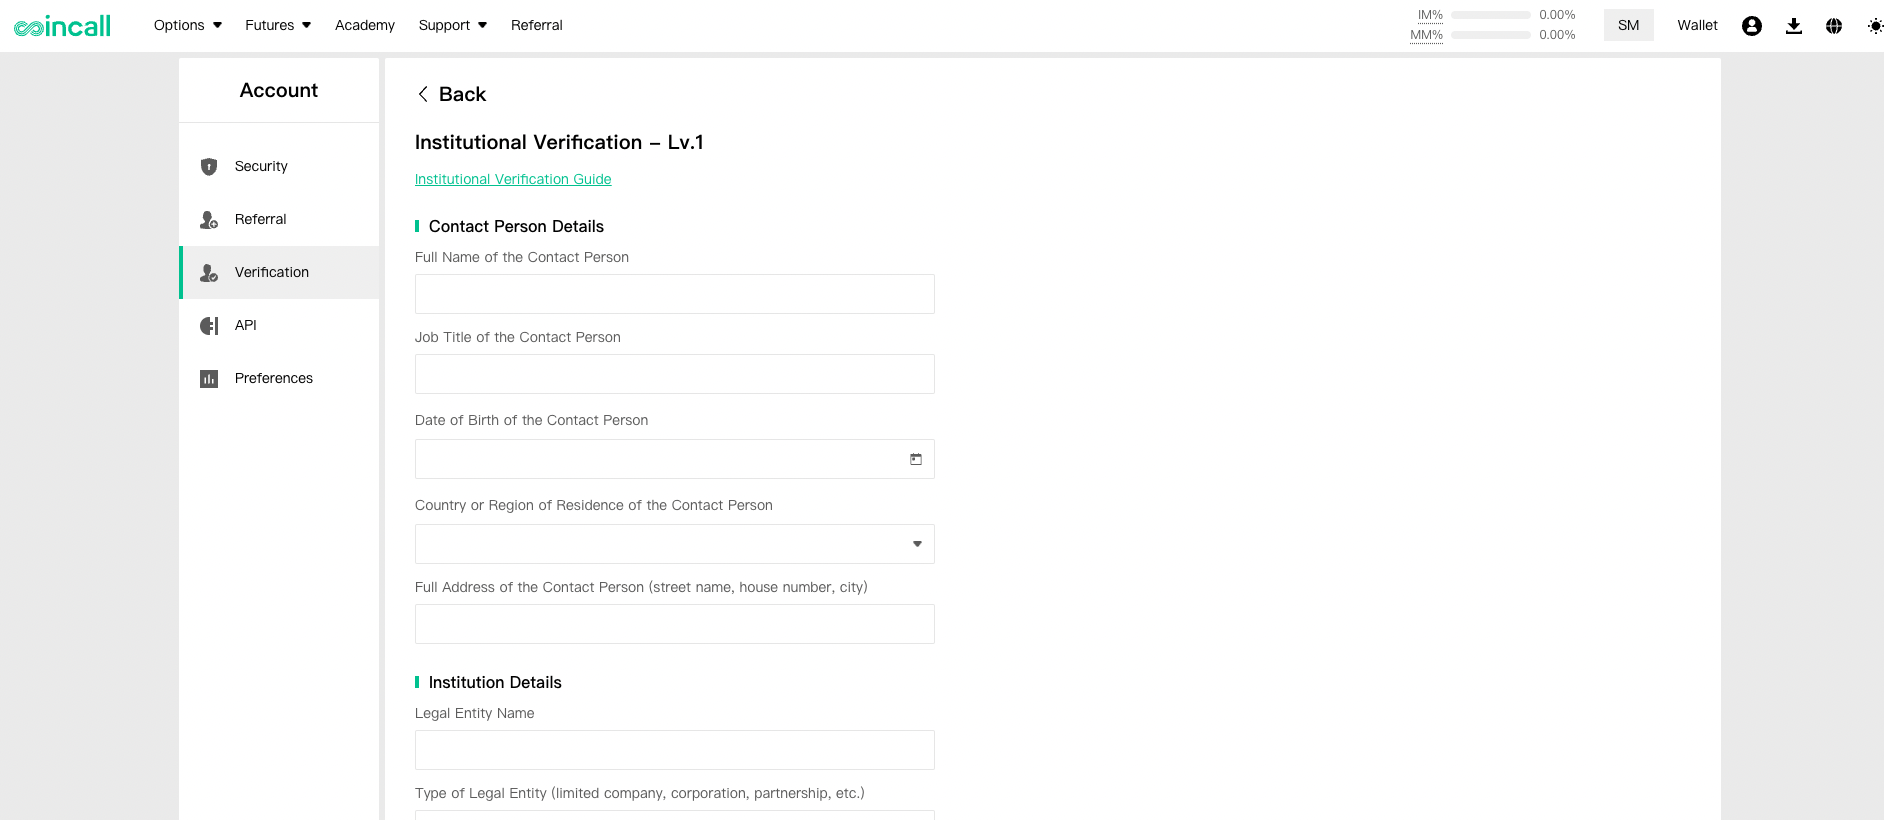Open the Academy menu item
1884x820 pixels.
tap(365, 25)
